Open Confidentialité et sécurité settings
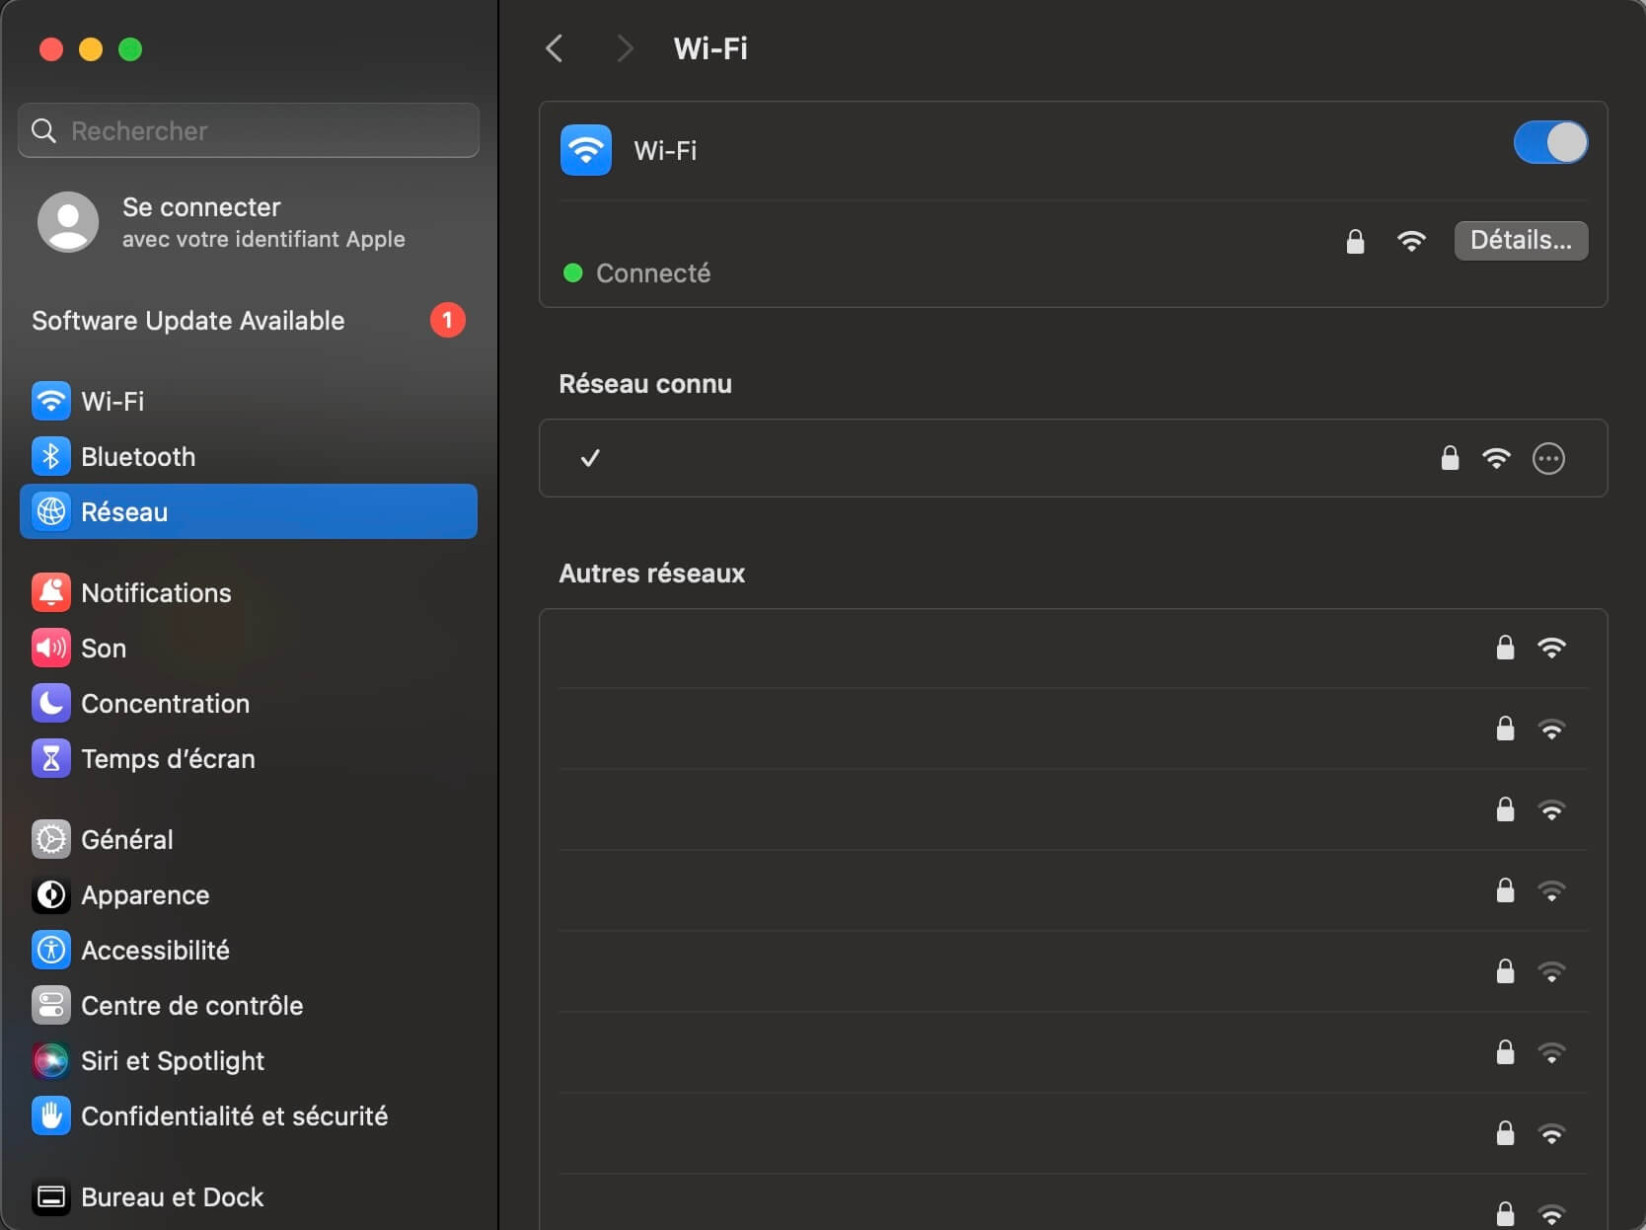Image resolution: width=1646 pixels, height=1230 pixels. (x=248, y=1116)
